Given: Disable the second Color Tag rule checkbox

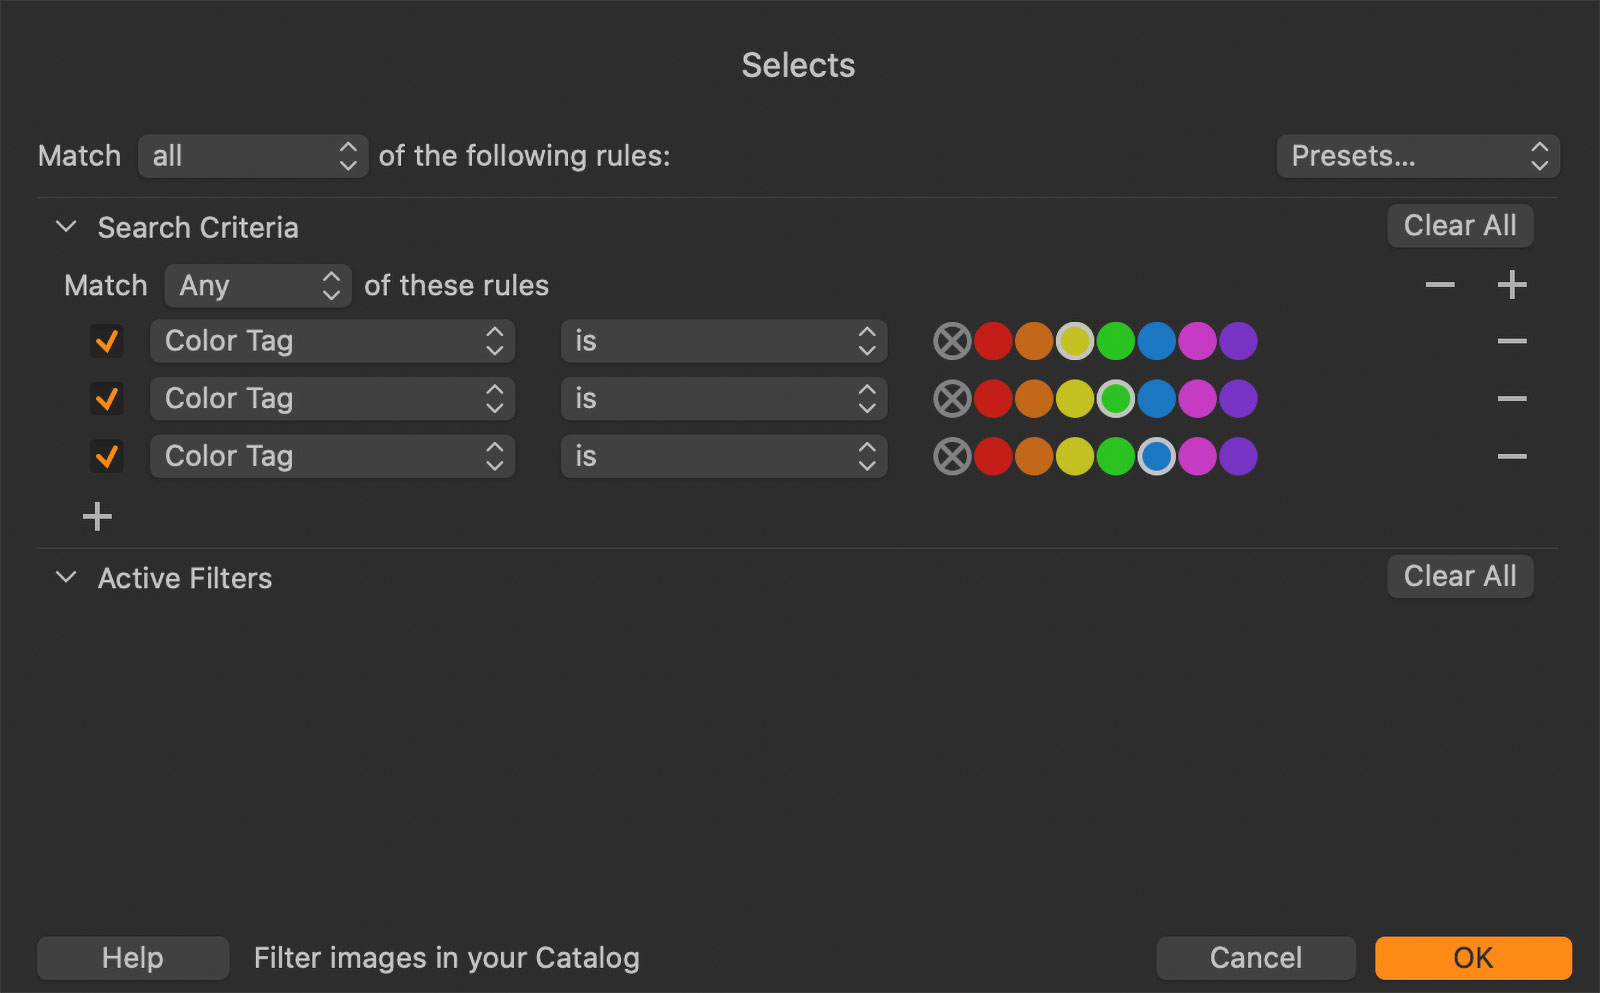Looking at the screenshot, I should 107,399.
